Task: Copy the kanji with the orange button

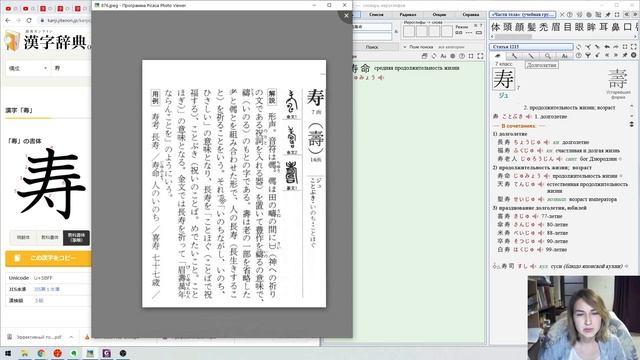Action: [48, 258]
